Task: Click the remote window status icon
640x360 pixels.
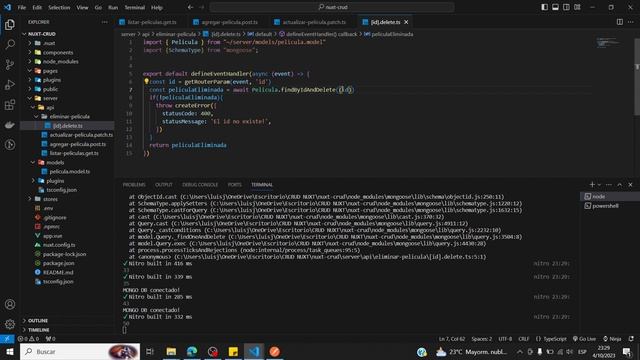Action: 7,339
